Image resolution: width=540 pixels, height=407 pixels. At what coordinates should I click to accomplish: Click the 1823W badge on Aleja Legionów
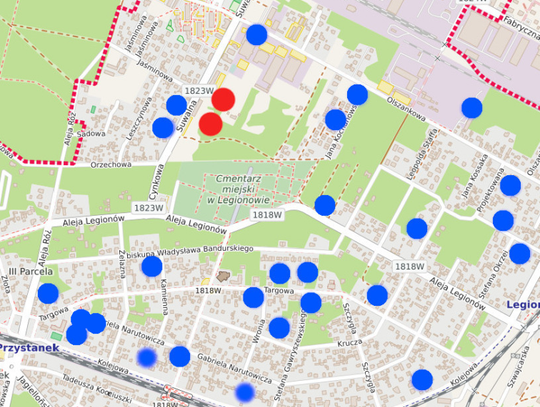tap(148, 208)
